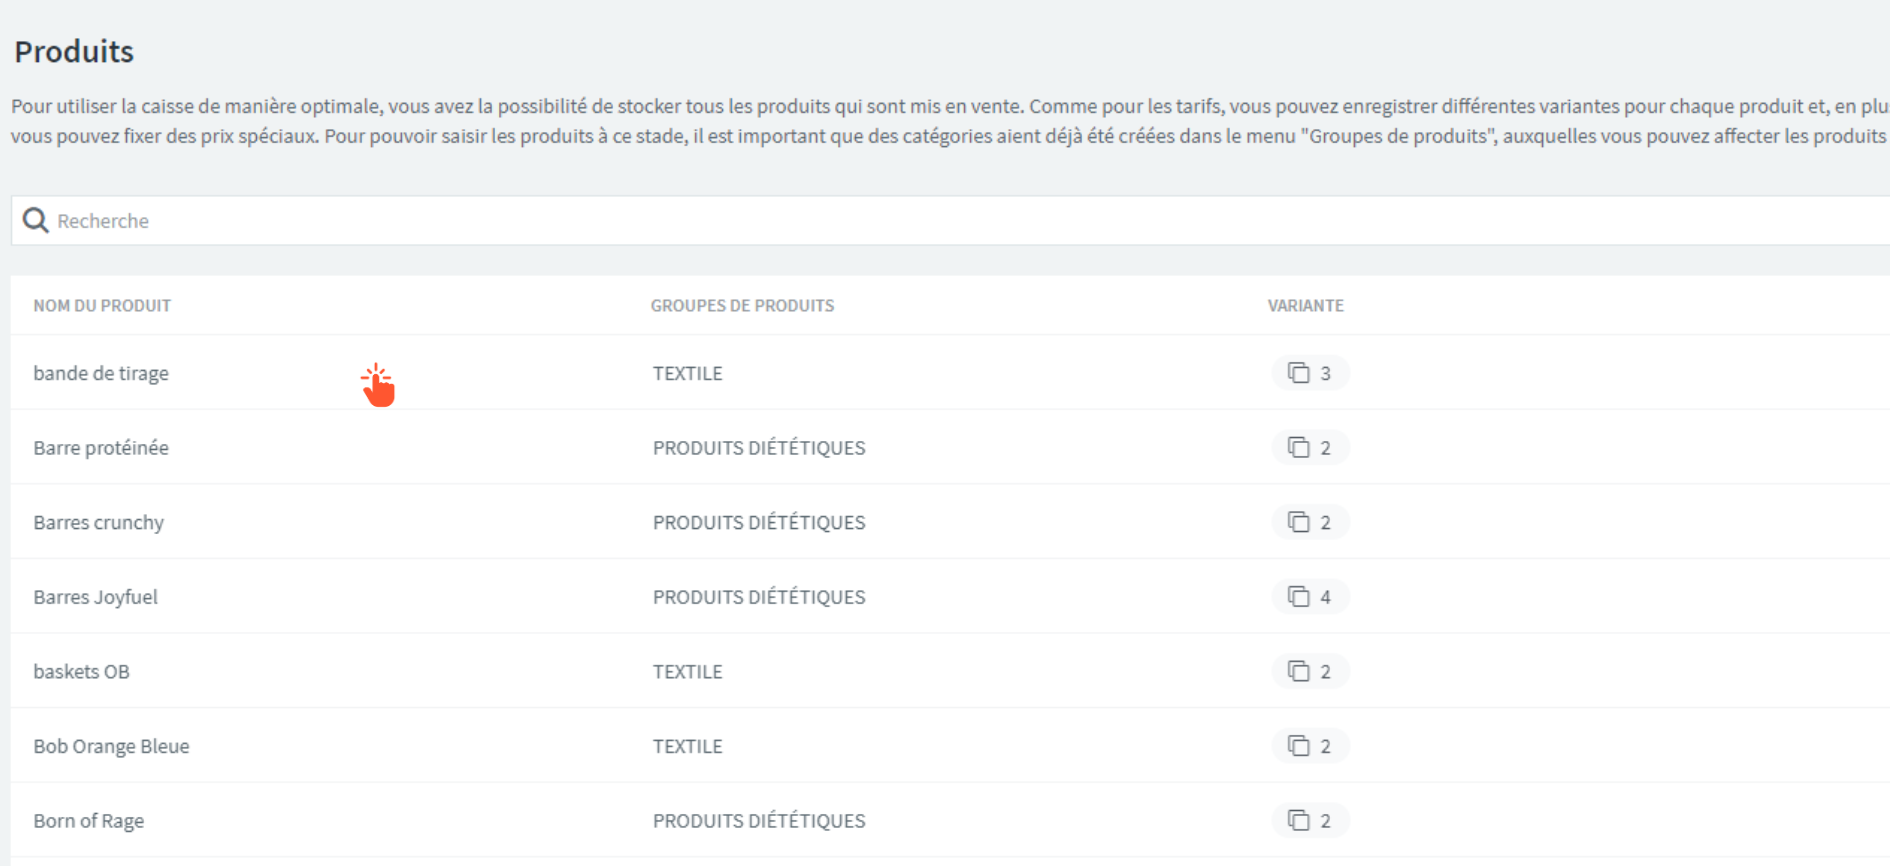Open product Bob Orange Bleue
1890x866 pixels.
click(111, 746)
